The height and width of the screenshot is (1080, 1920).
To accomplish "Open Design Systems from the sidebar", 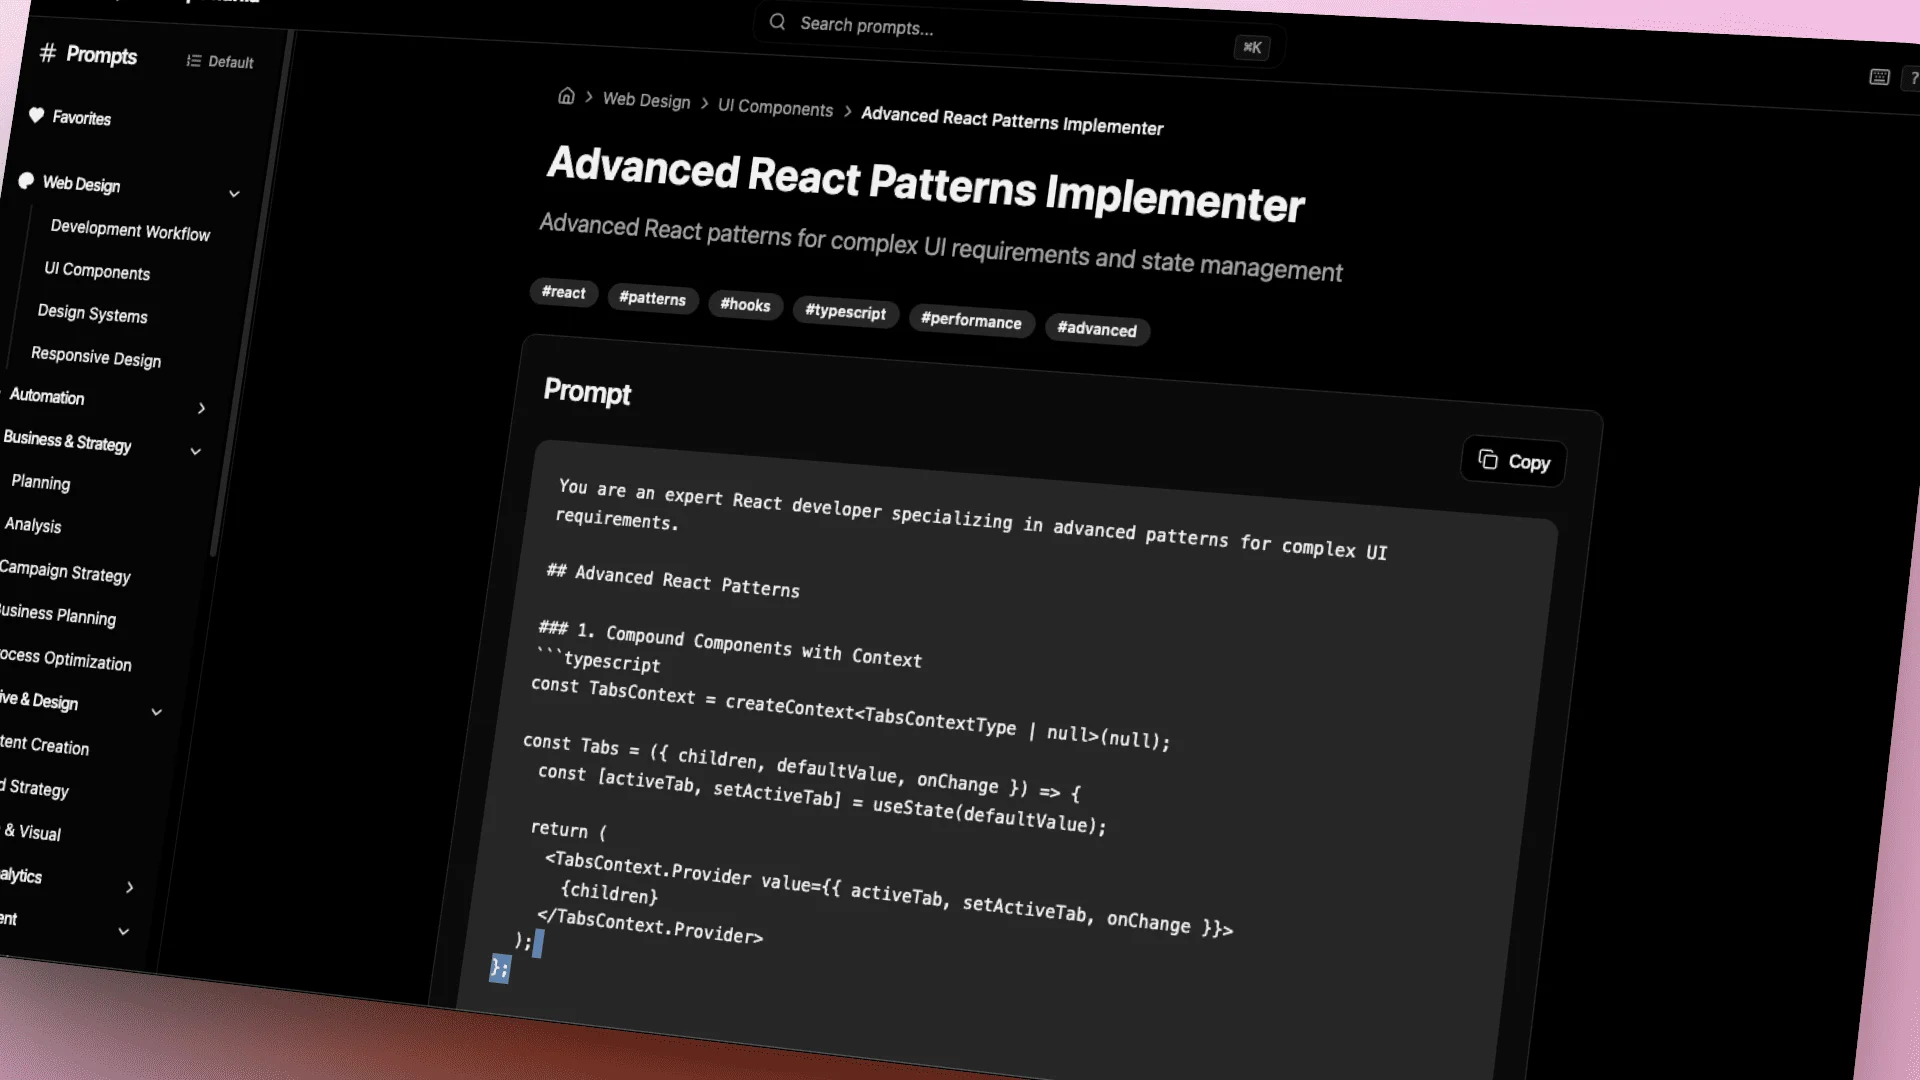I will pyautogui.click(x=92, y=314).
